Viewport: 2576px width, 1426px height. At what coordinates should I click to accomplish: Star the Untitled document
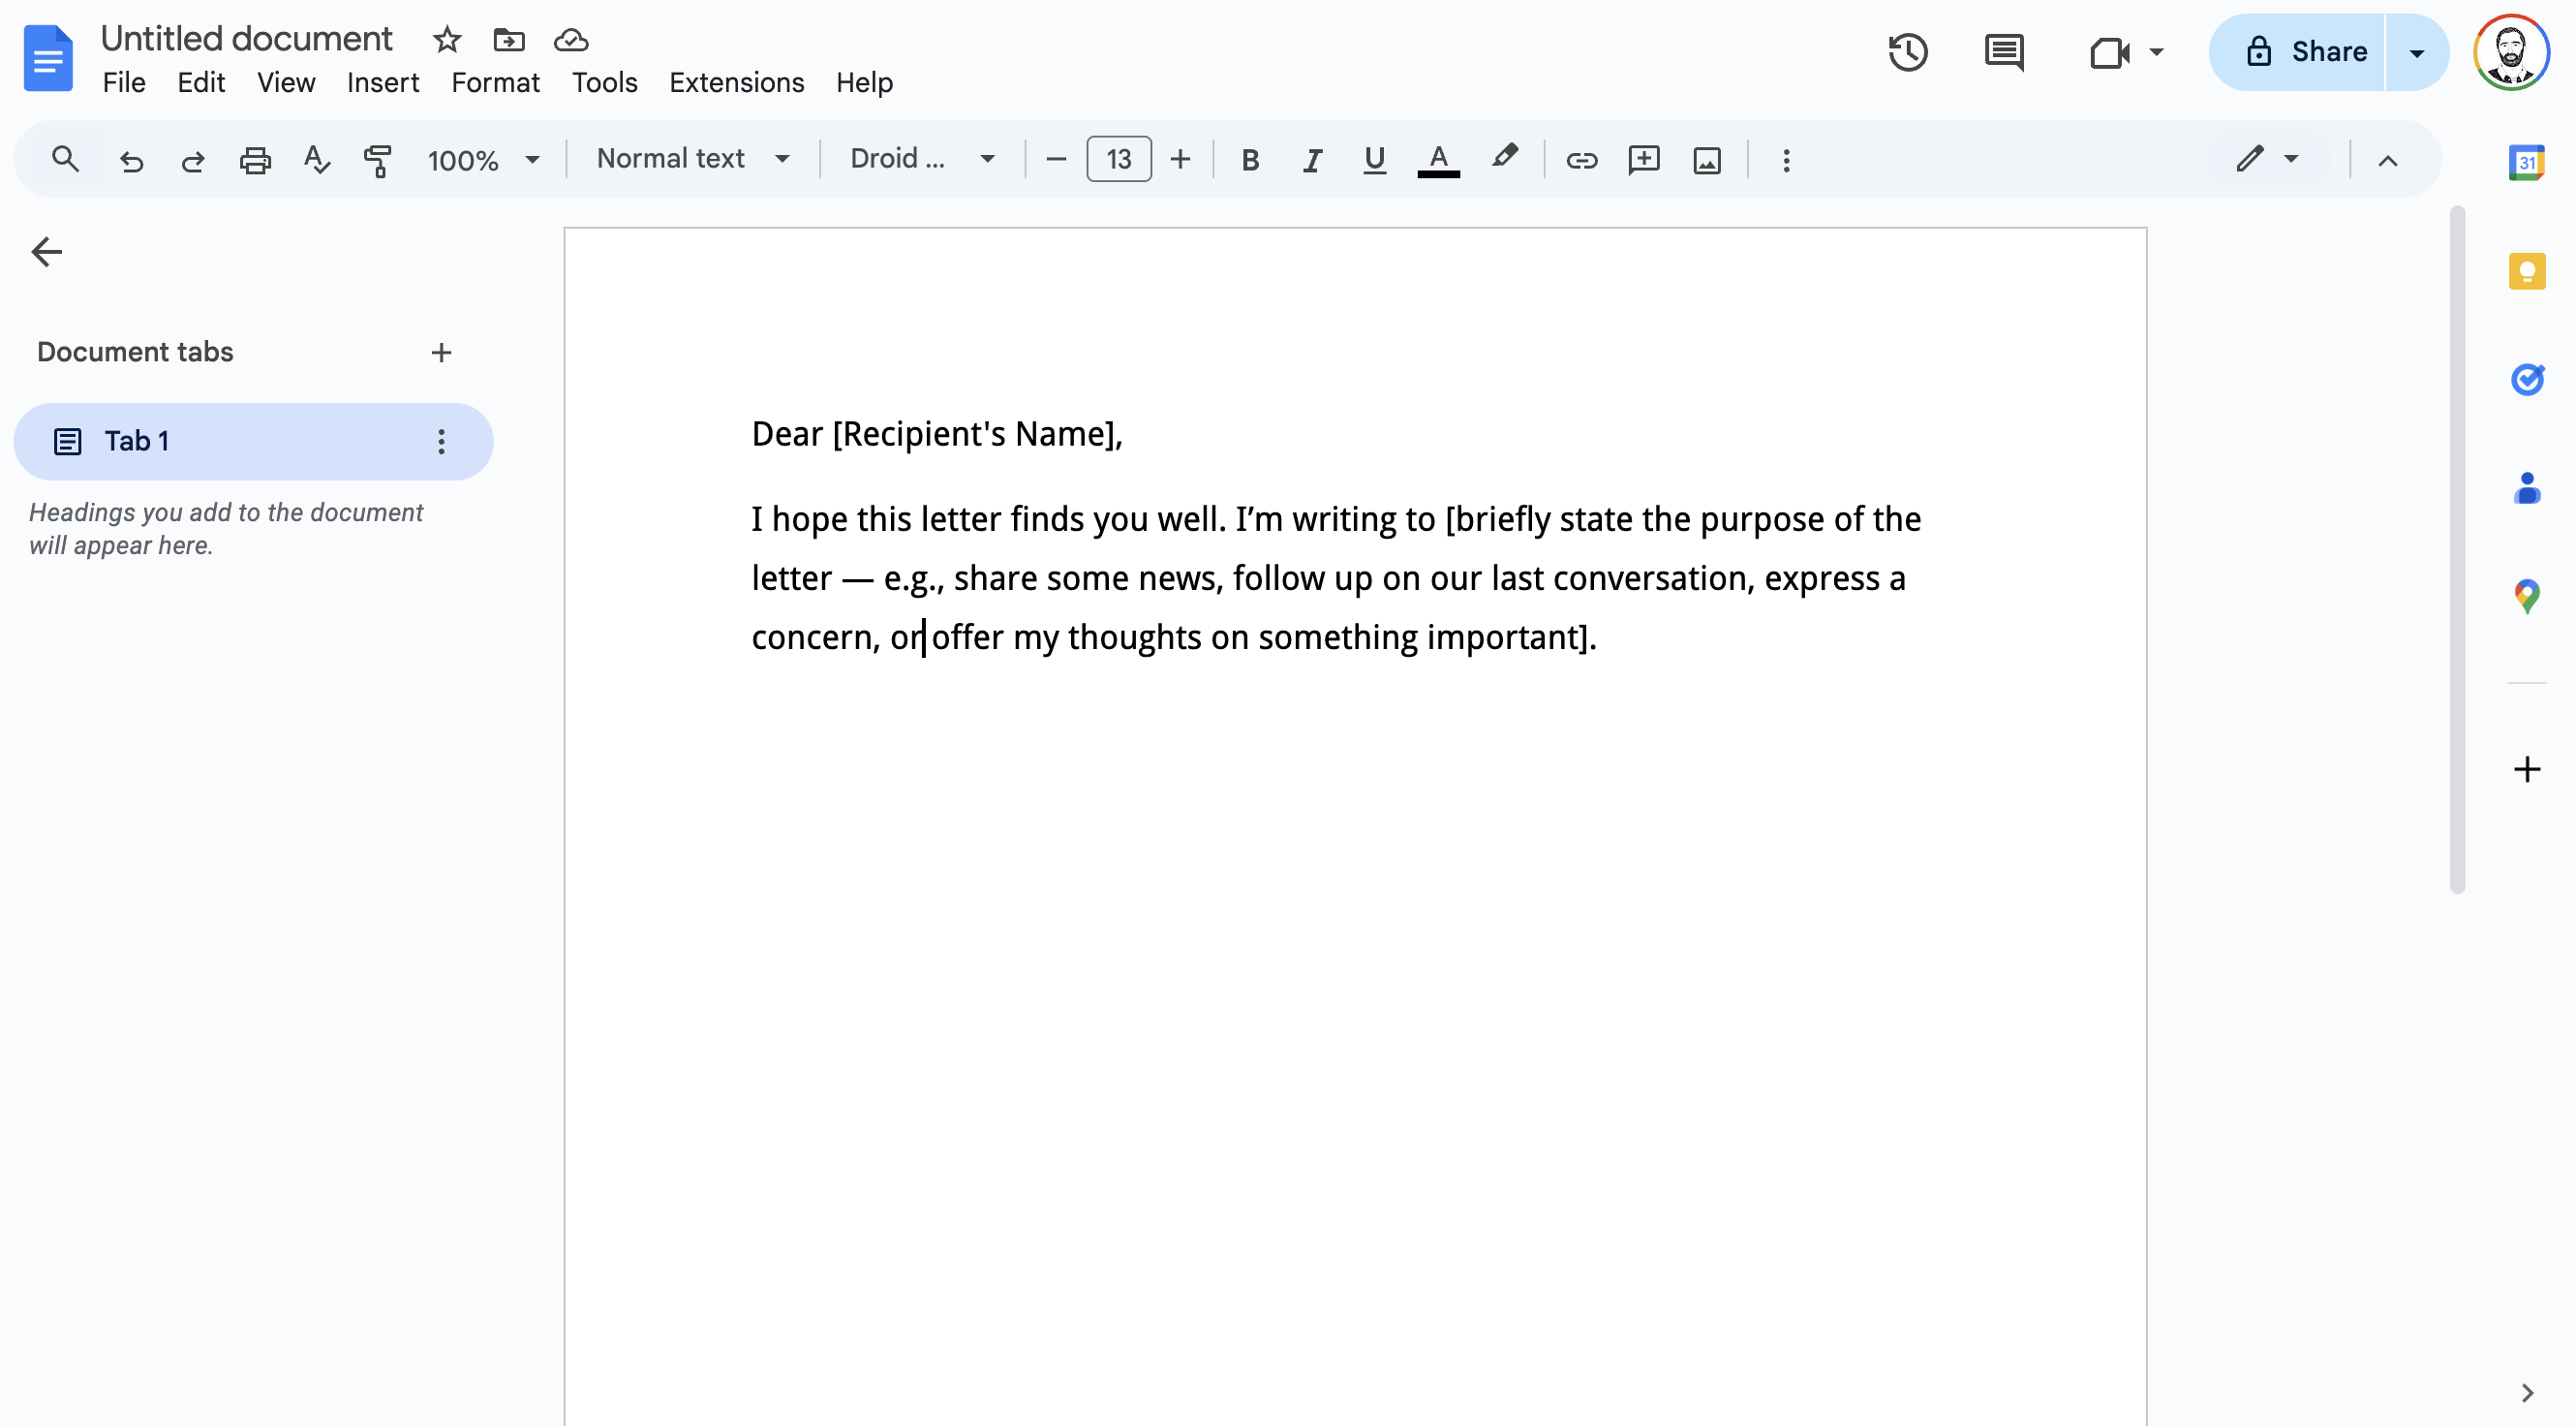point(447,40)
